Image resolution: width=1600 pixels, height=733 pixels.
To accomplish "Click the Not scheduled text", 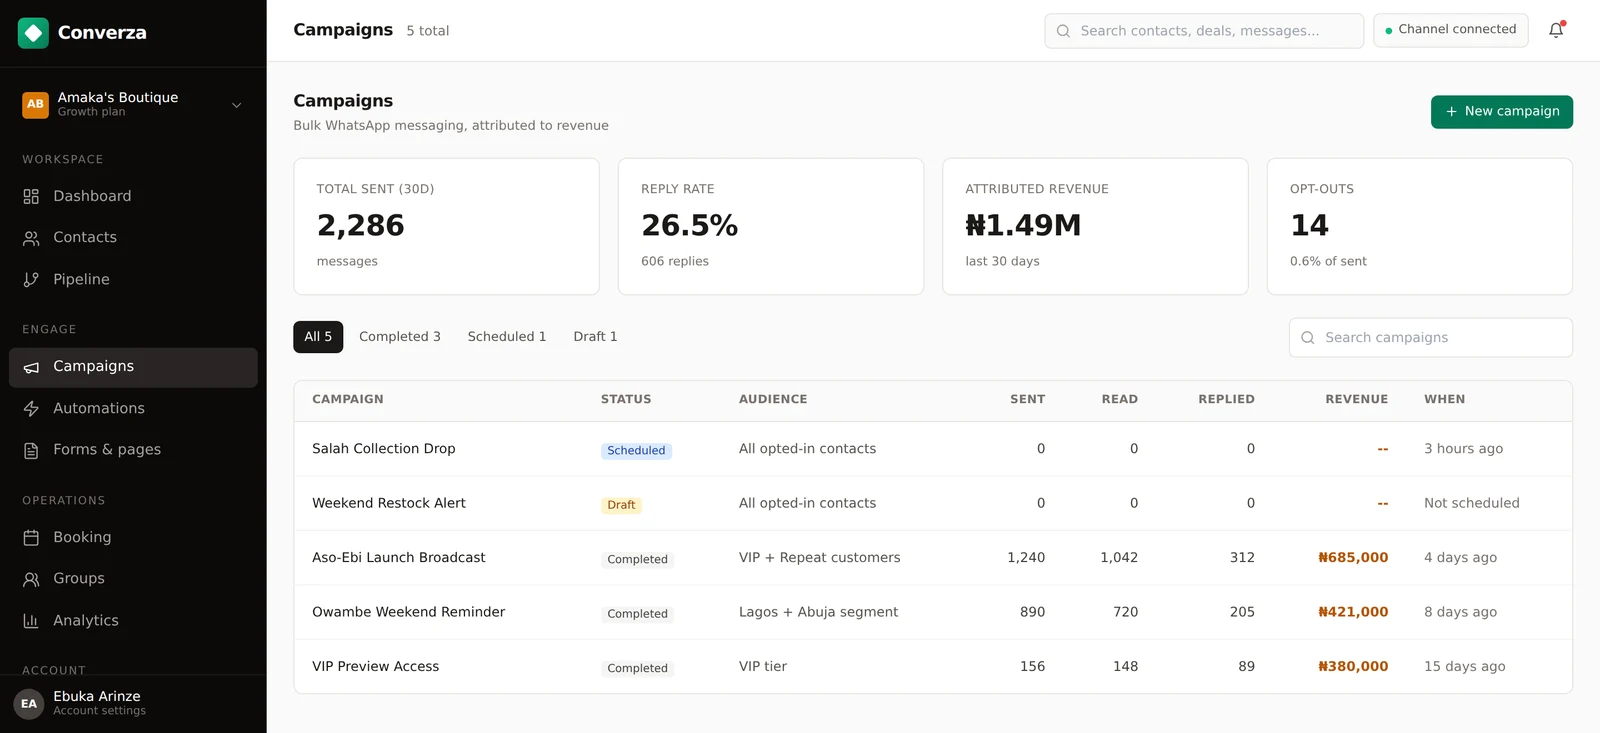I will [x=1472, y=504].
